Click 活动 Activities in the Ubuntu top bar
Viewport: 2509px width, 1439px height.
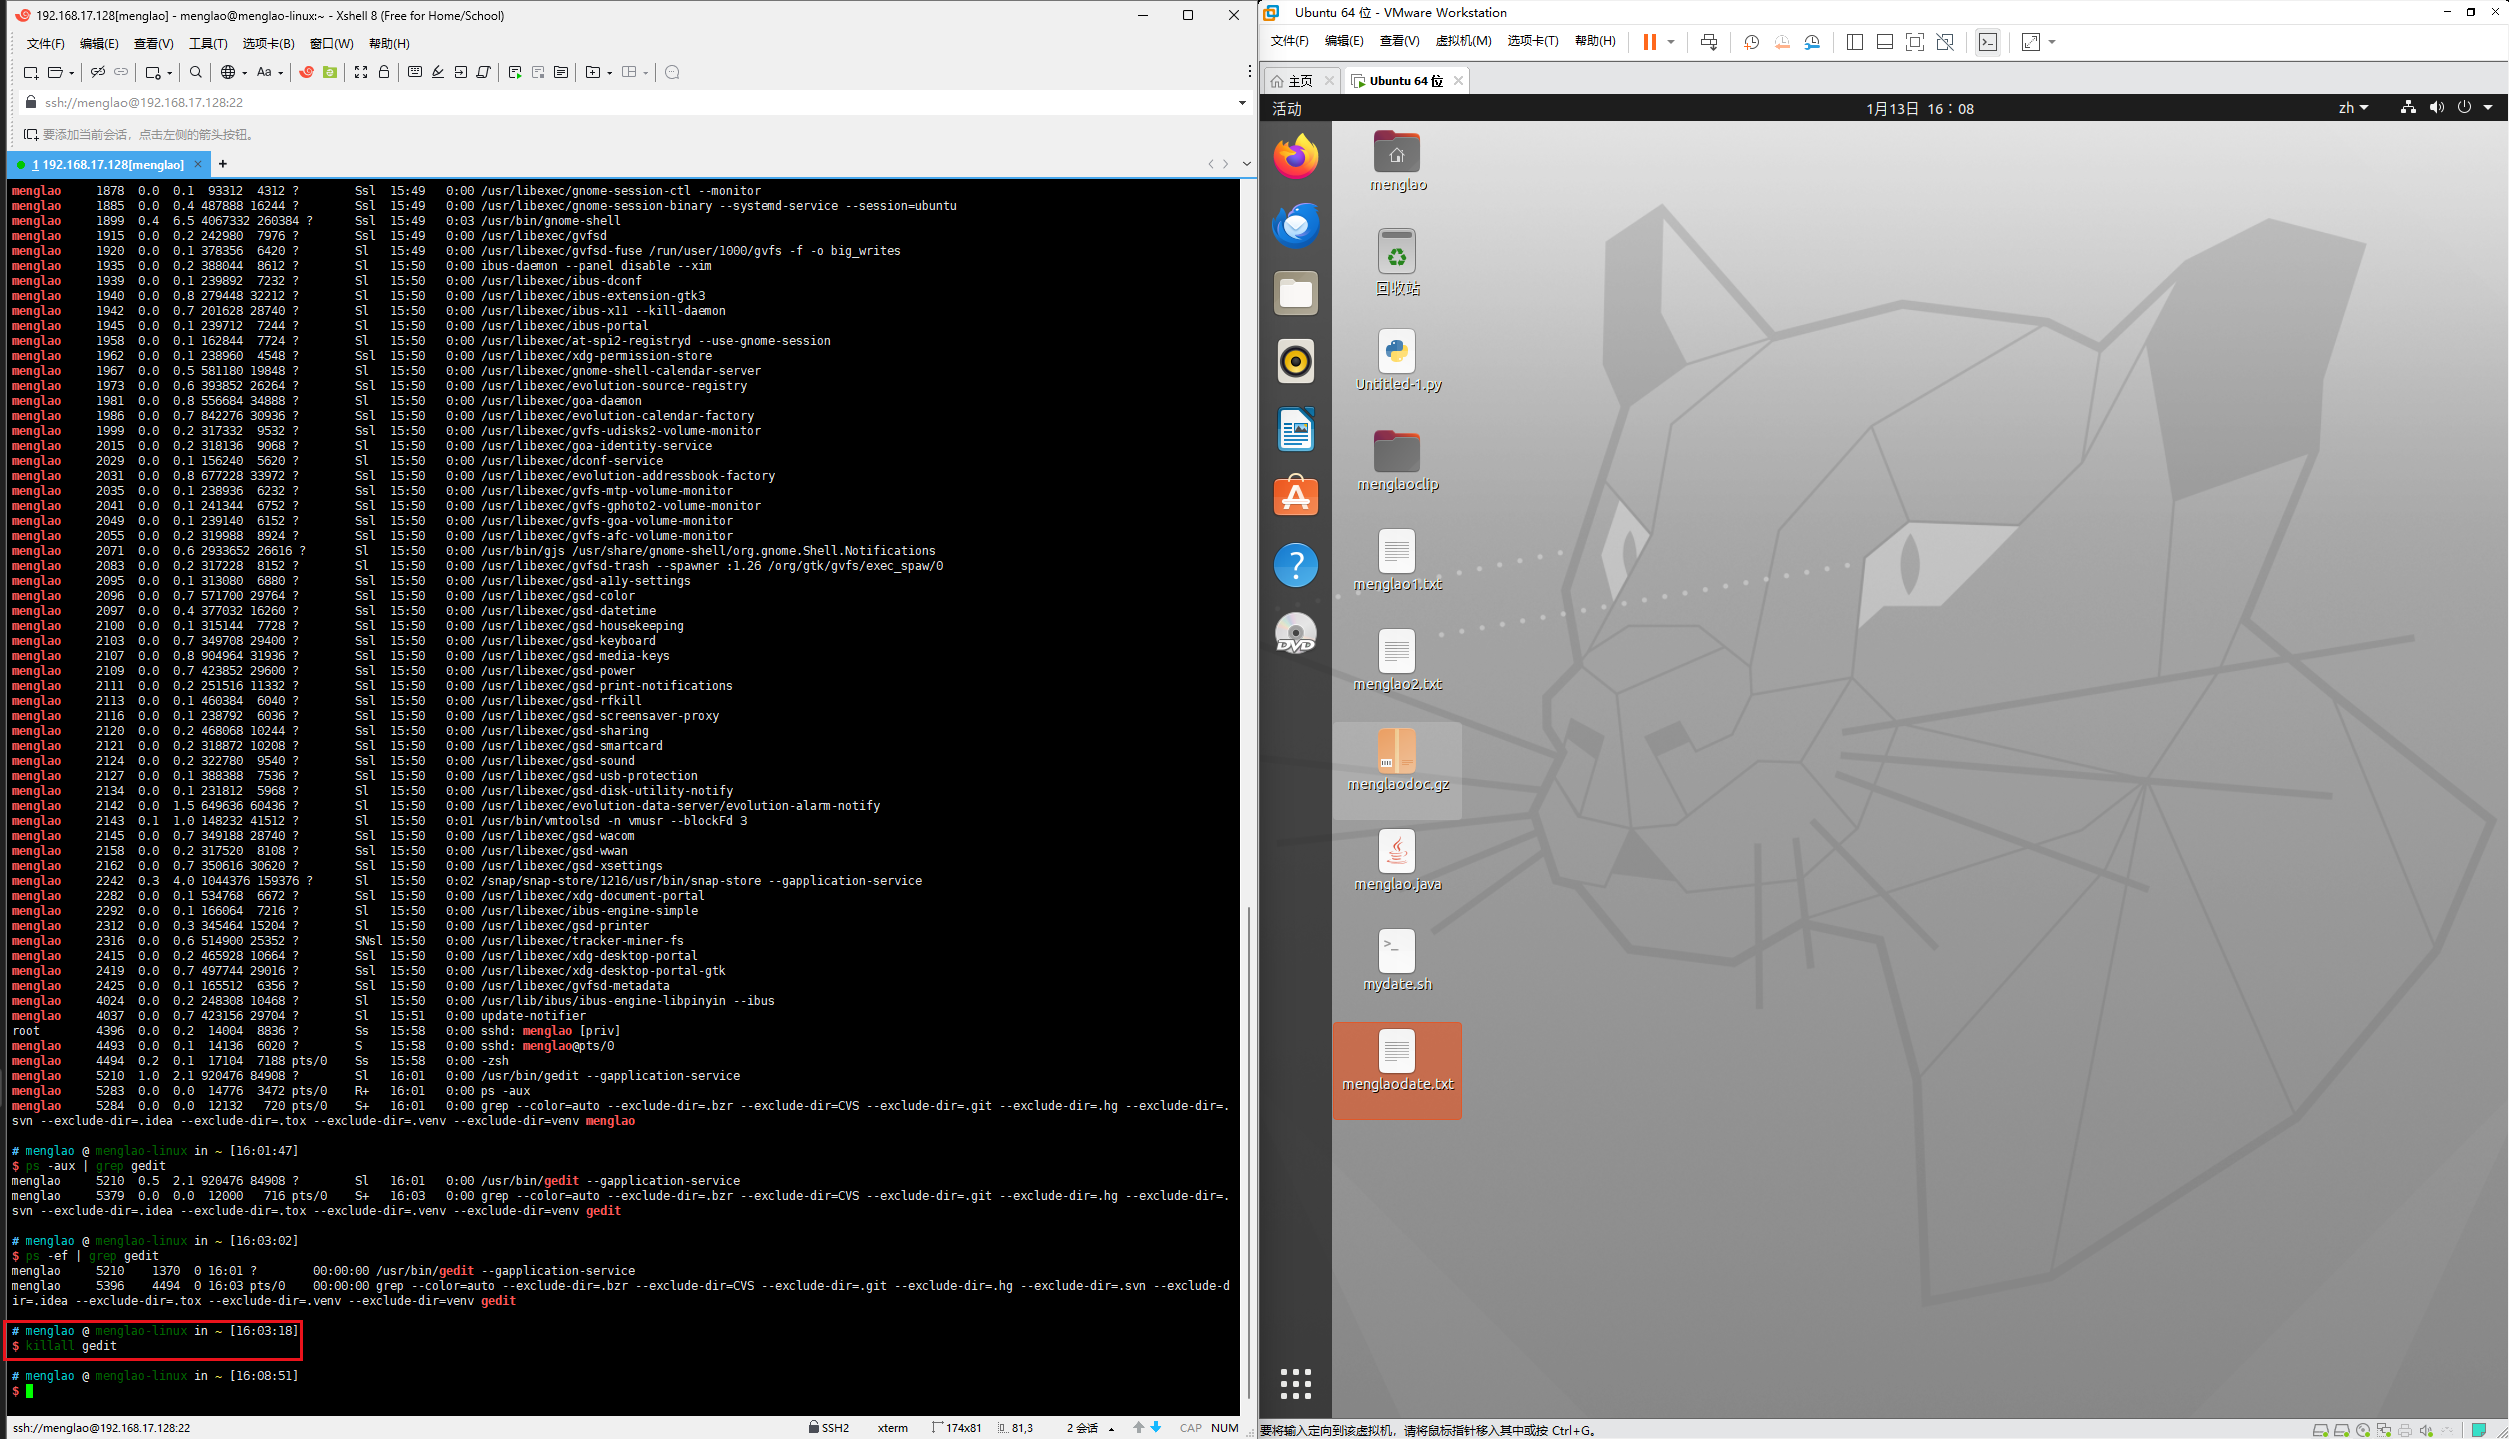1287,109
